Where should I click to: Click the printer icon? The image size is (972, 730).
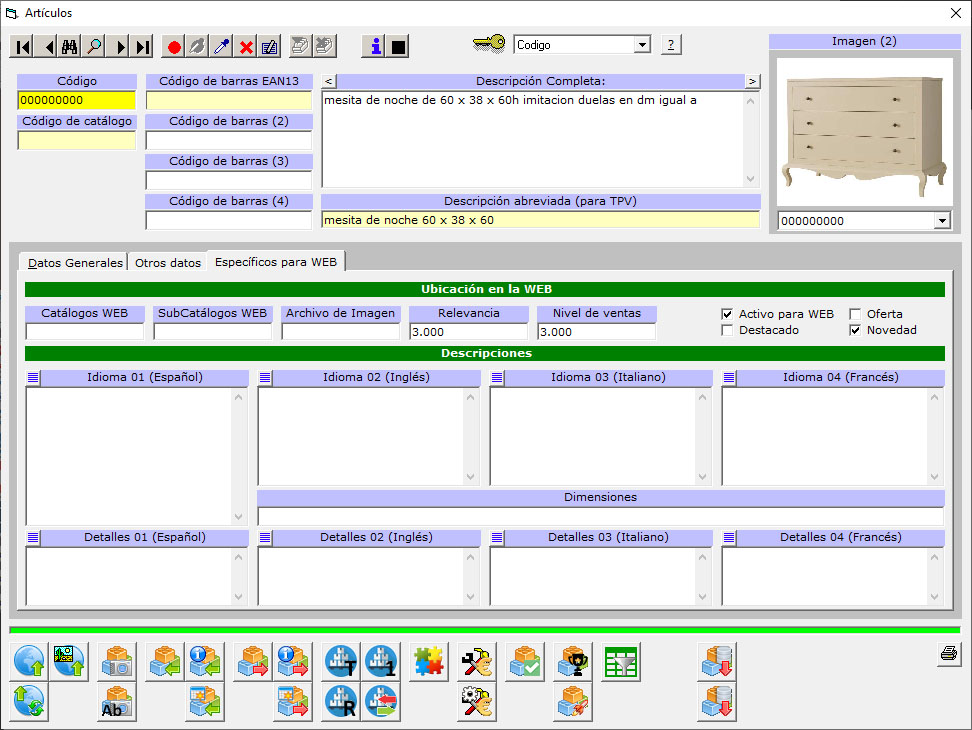[x=948, y=655]
